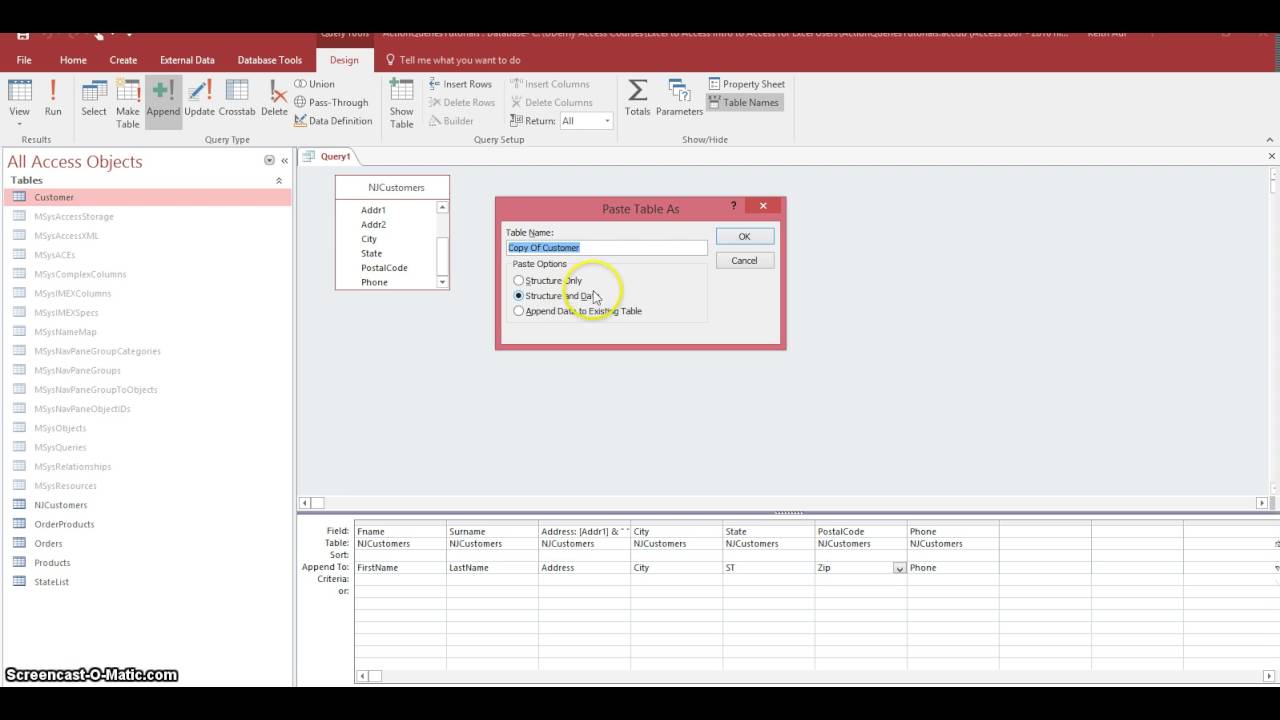Open the expression Builder
Image resolution: width=1280 pixels, height=720 pixels.
tap(451, 121)
